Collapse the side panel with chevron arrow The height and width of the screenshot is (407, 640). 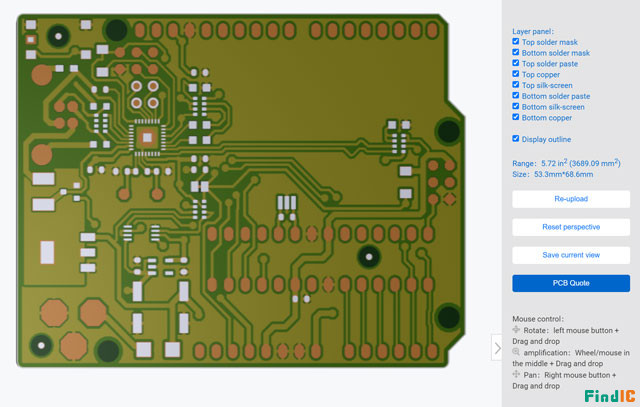point(497,348)
